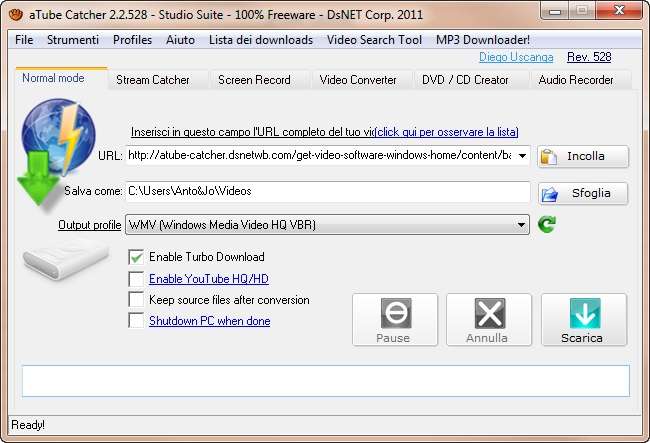
Task: Open the Lista dei downloads menu
Action: [x=261, y=40]
